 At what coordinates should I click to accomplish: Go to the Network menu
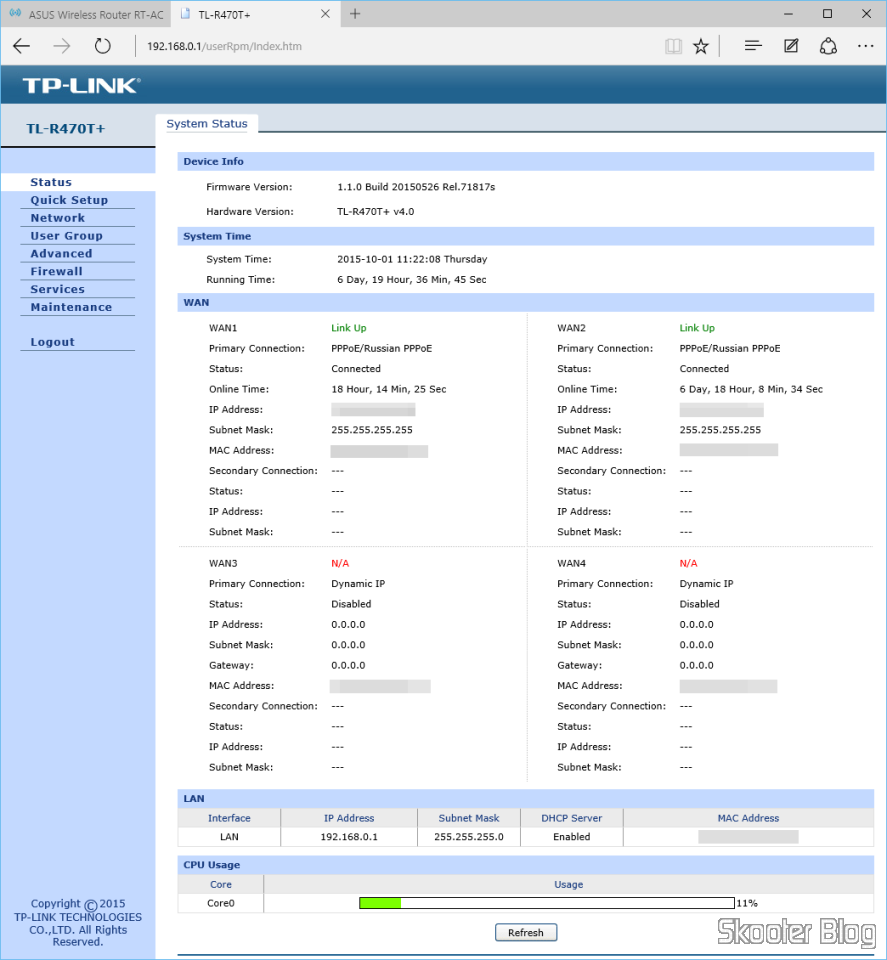tap(58, 218)
